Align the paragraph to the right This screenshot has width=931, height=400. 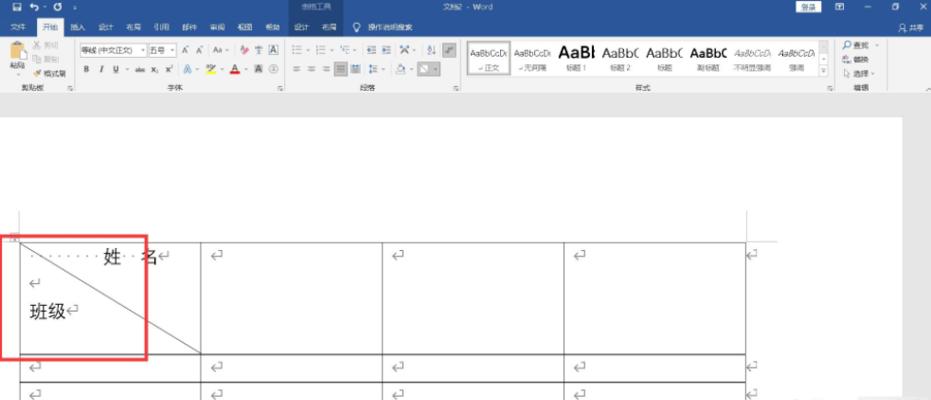326,69
